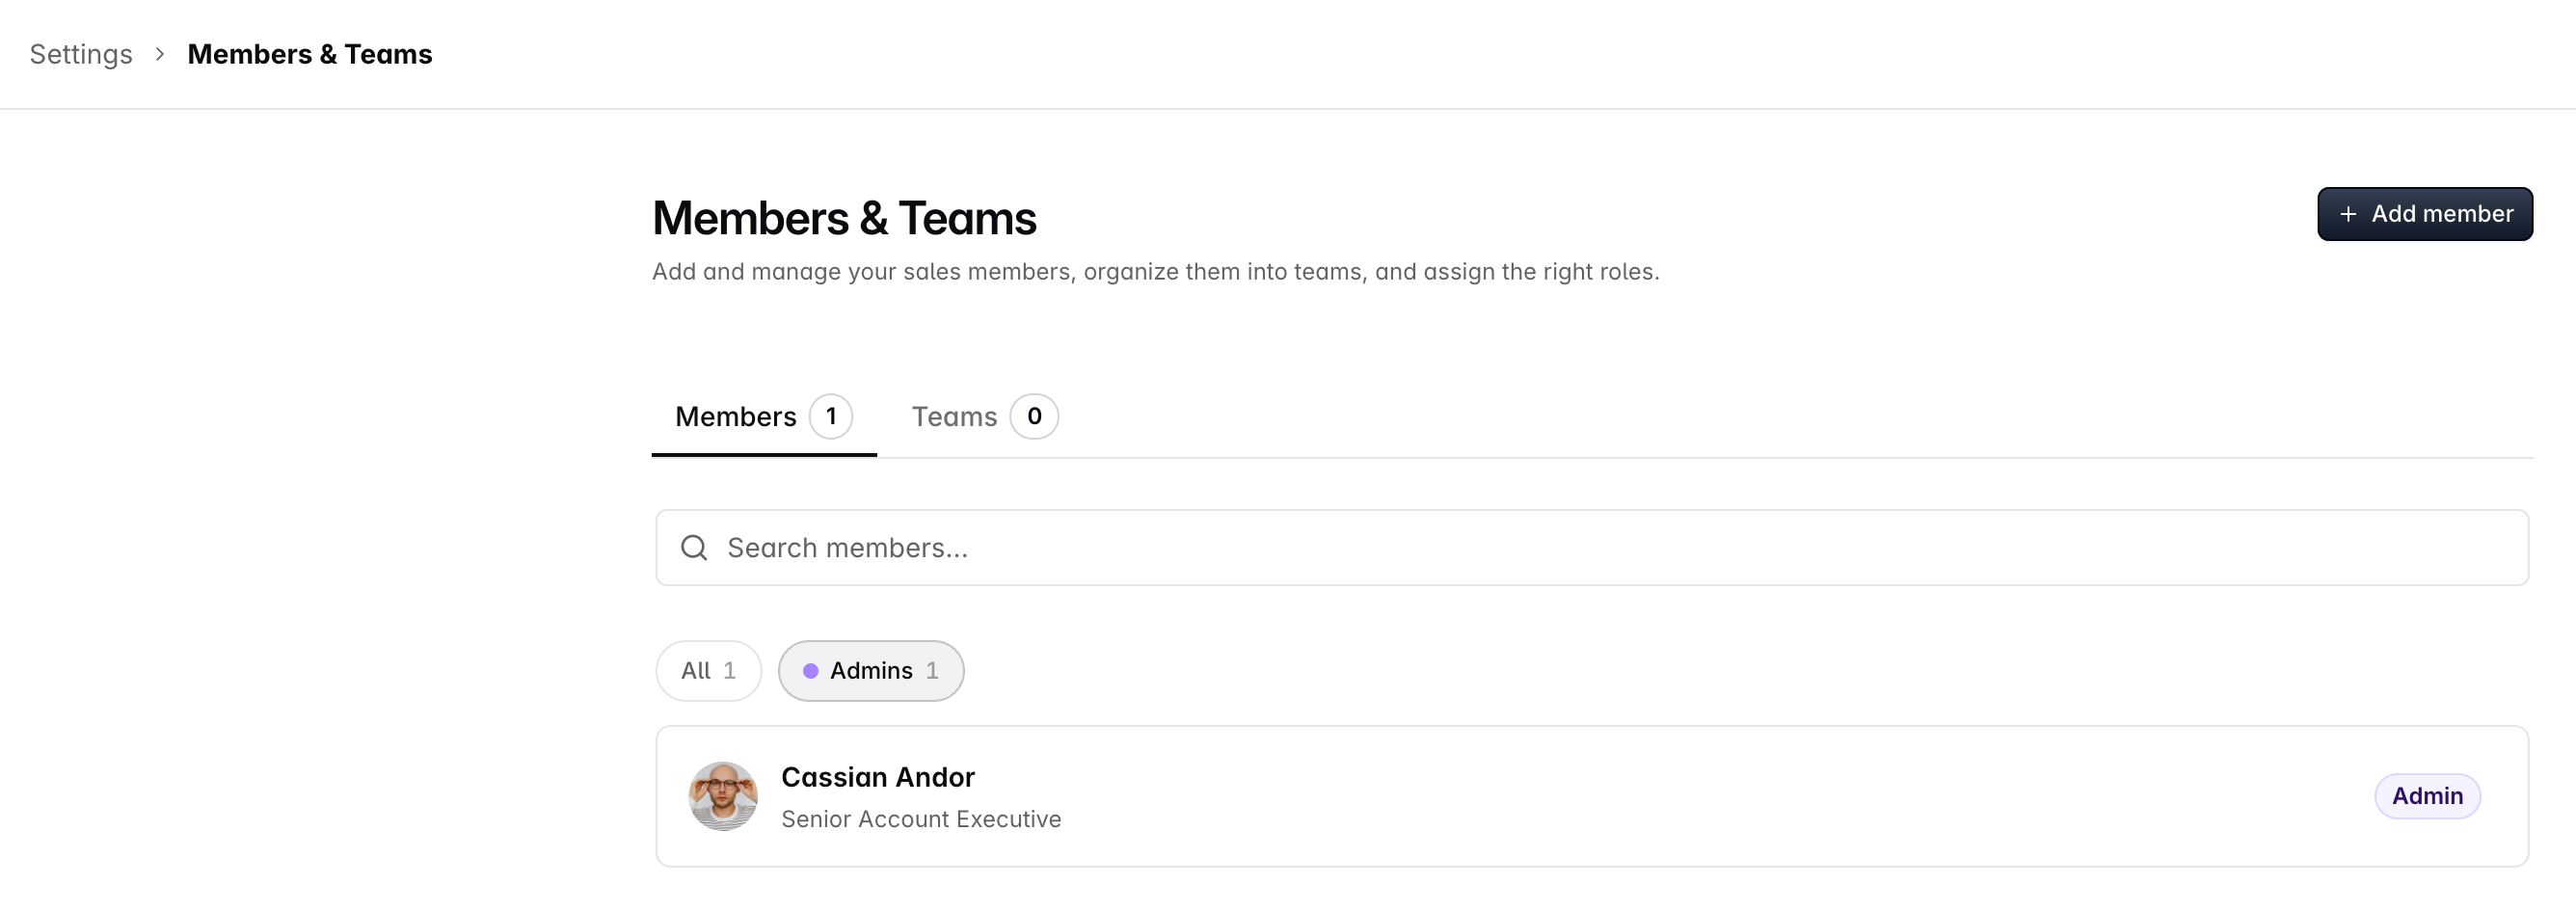Click the Members count badge showing 1

(x=830, y=416)
